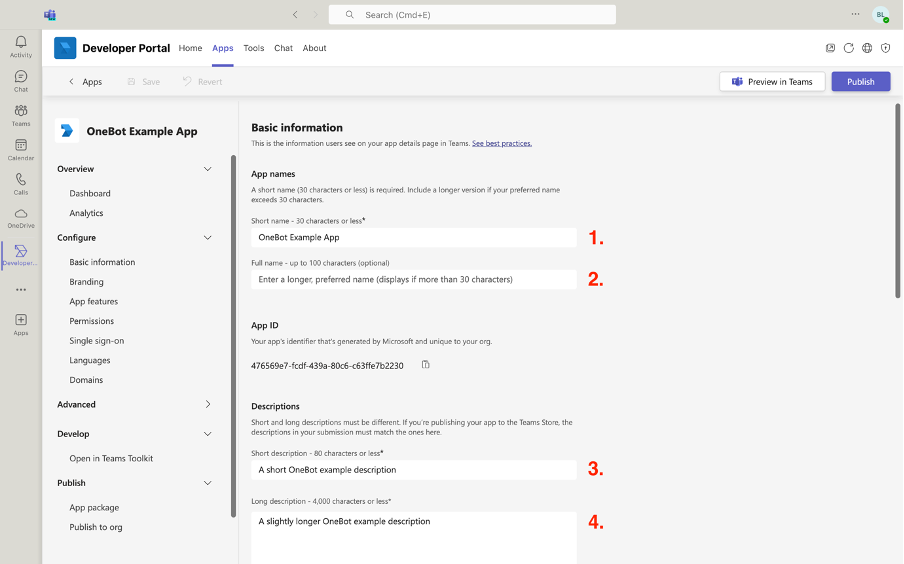
Task: Click the Search (Cmd+E) box
Action: [472, 15]
